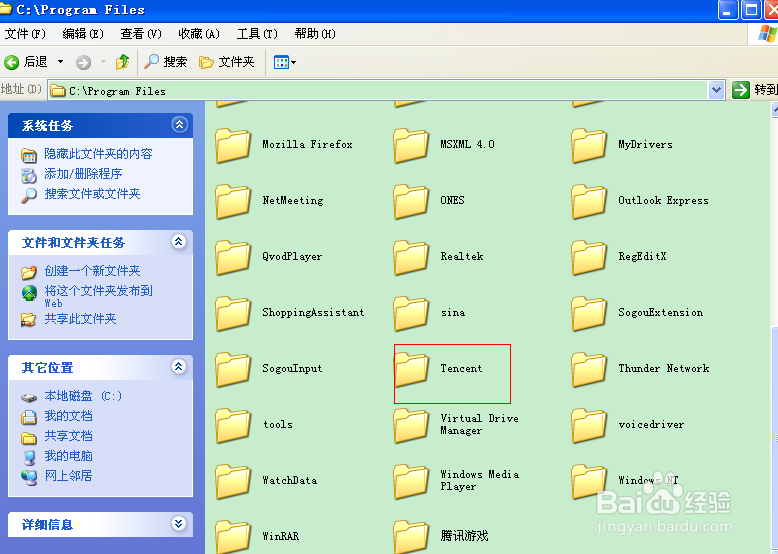Screen dimensions: 778x554
Task: Expand the 详细信息 panel
Action: pos(179,523)
